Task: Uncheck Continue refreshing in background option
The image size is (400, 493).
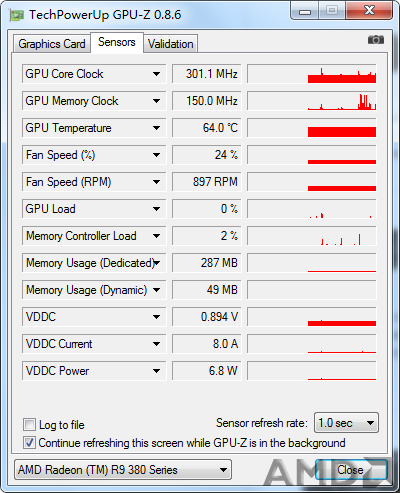Action: [29, 443]
